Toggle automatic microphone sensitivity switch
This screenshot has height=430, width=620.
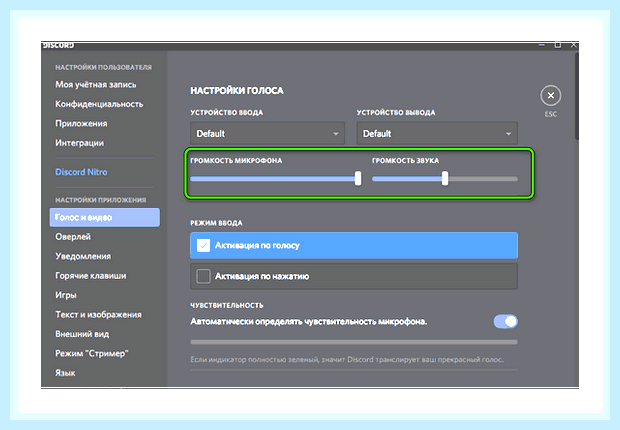coord(505,321)
